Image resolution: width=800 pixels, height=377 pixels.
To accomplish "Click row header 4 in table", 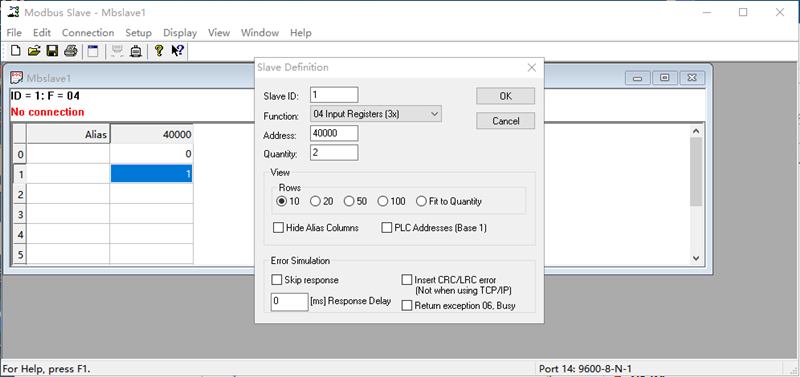I will [20, 234].
